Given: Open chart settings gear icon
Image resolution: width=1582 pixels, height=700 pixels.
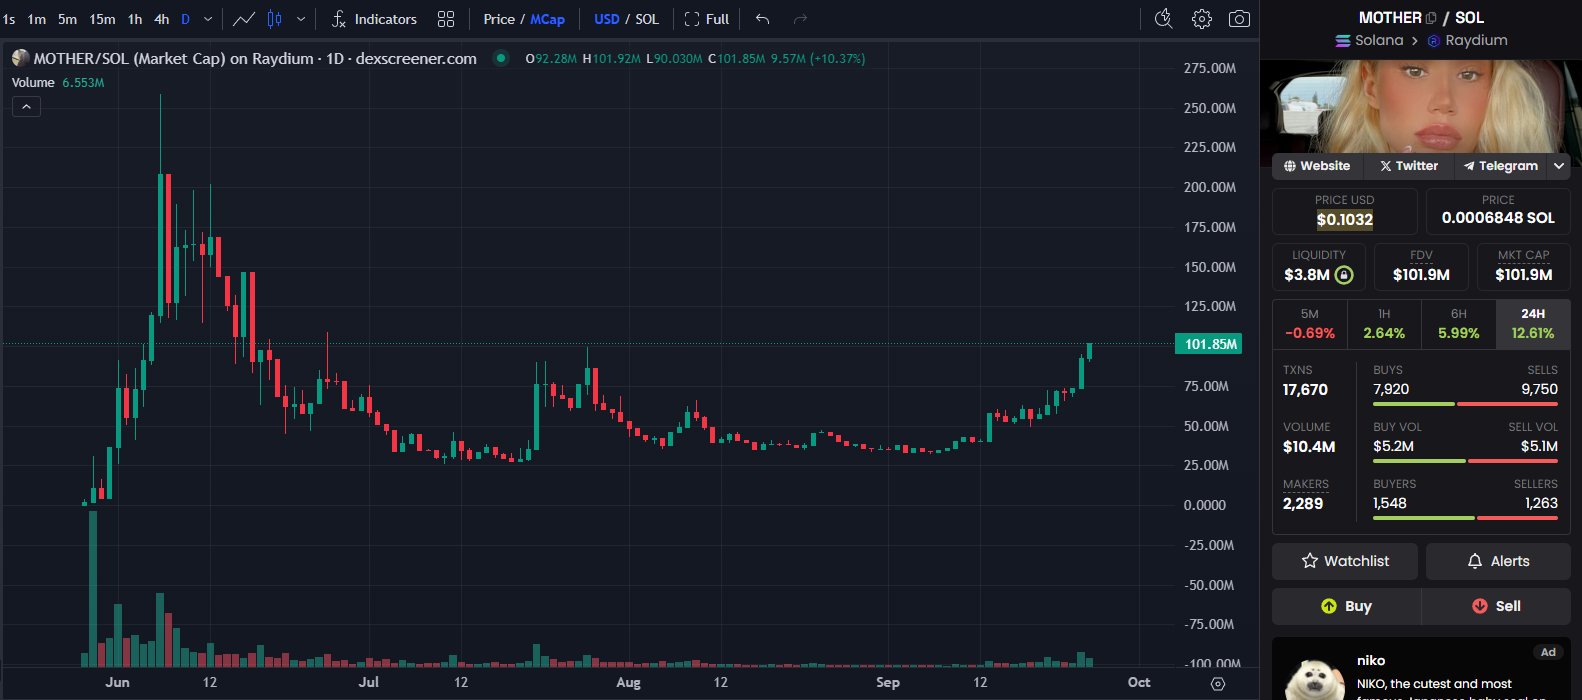Looking at the screenshot, I should (1202, 19).
